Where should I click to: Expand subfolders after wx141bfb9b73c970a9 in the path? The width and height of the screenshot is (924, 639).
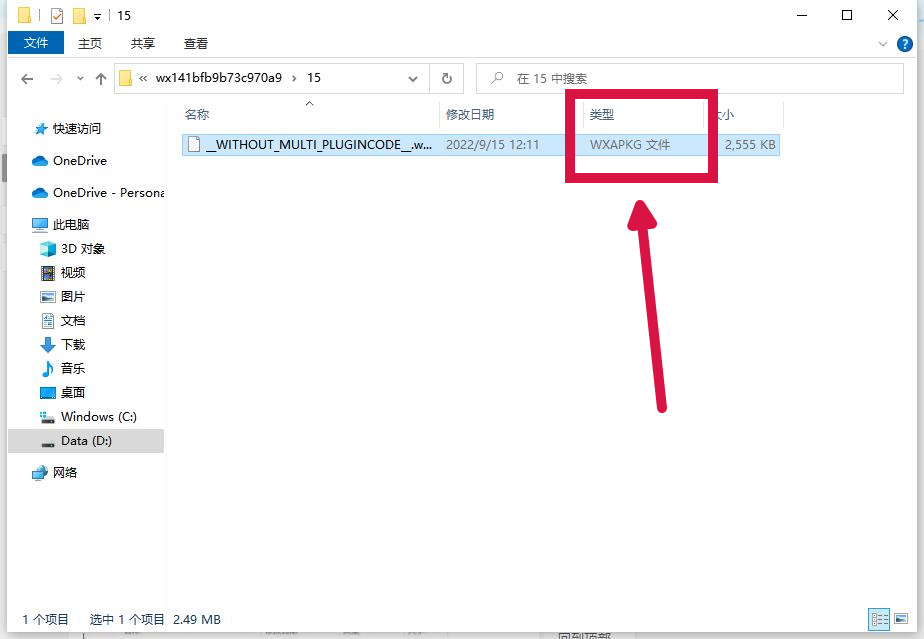[x=294, y=78]
